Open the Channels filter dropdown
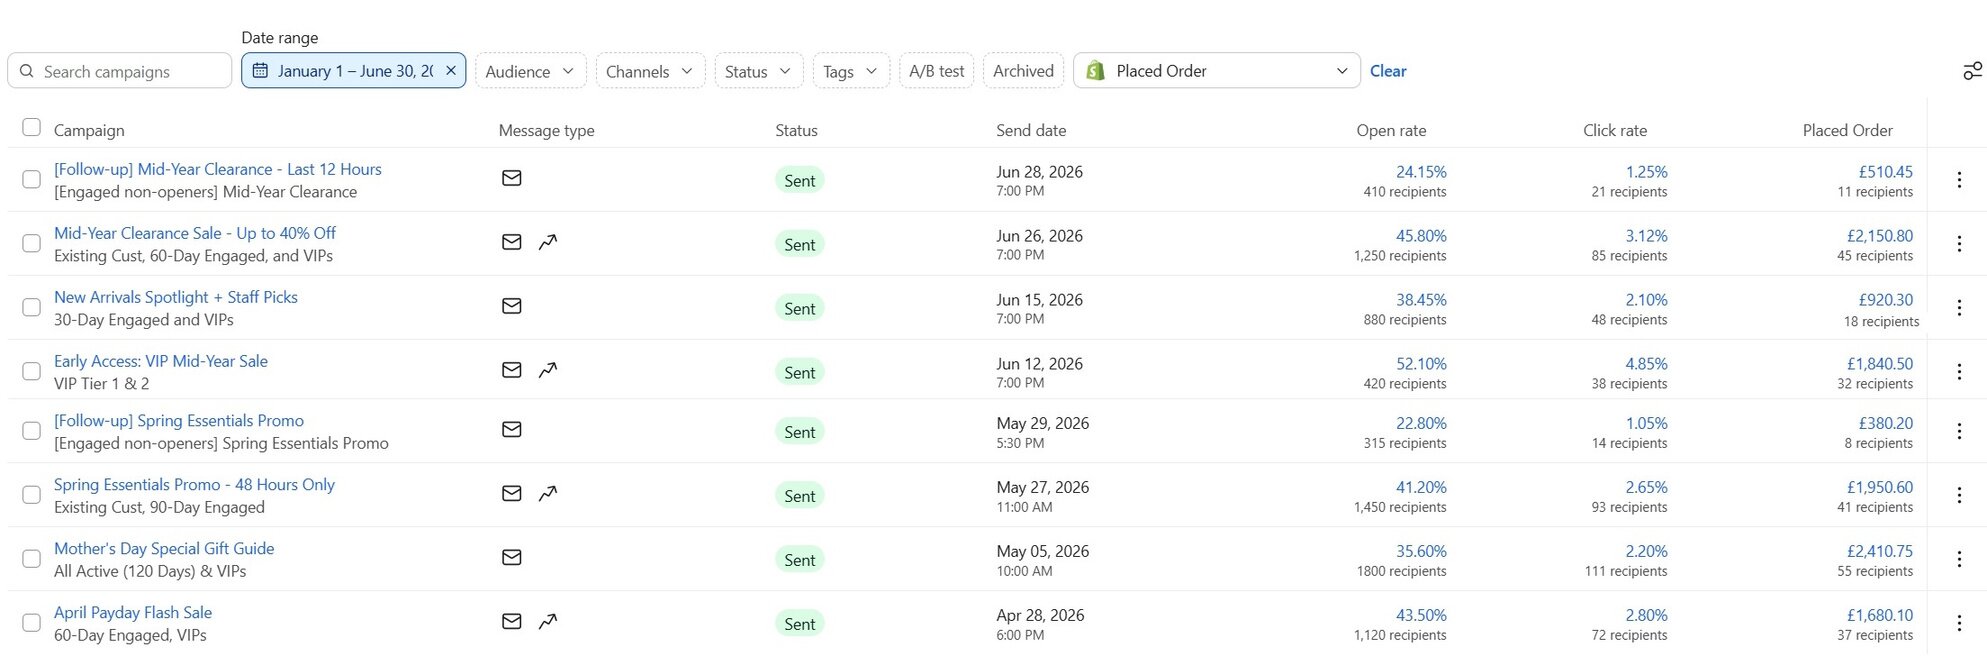 click(x=650, y=70)
